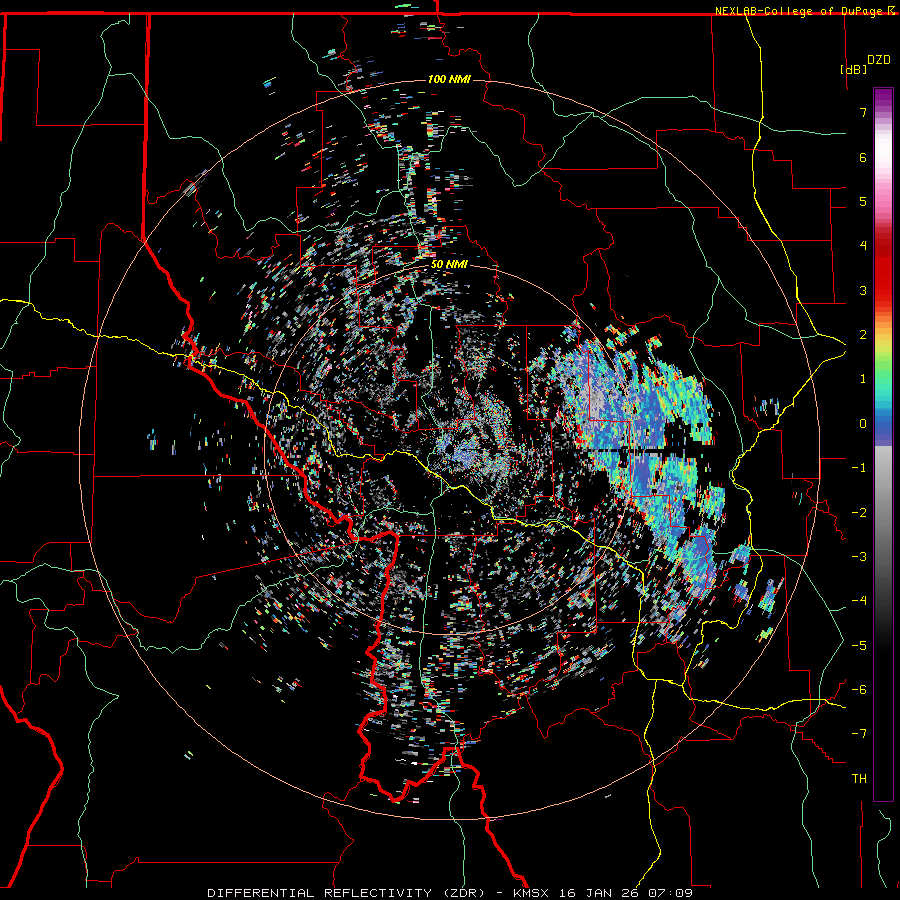The width and height of the screenshot is (900, 900).
Task: Click the 100 NMI range ring label
Action: tap(449, 79)
